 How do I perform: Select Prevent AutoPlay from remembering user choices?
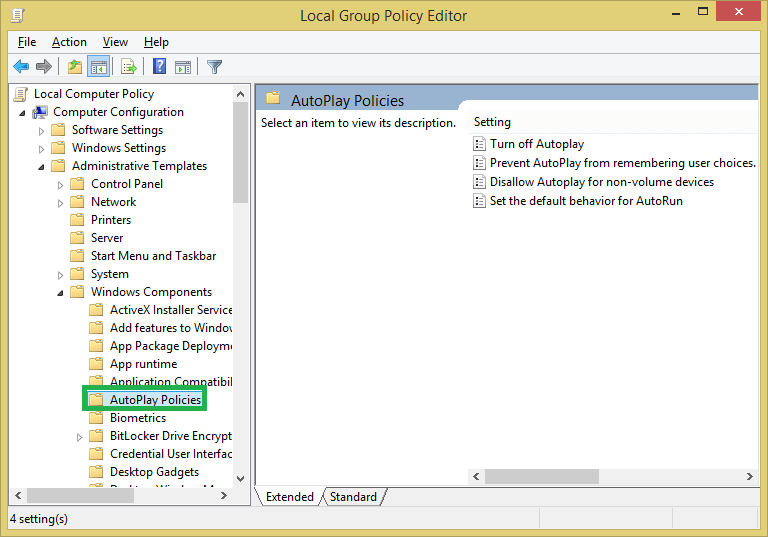coord(623,163)
